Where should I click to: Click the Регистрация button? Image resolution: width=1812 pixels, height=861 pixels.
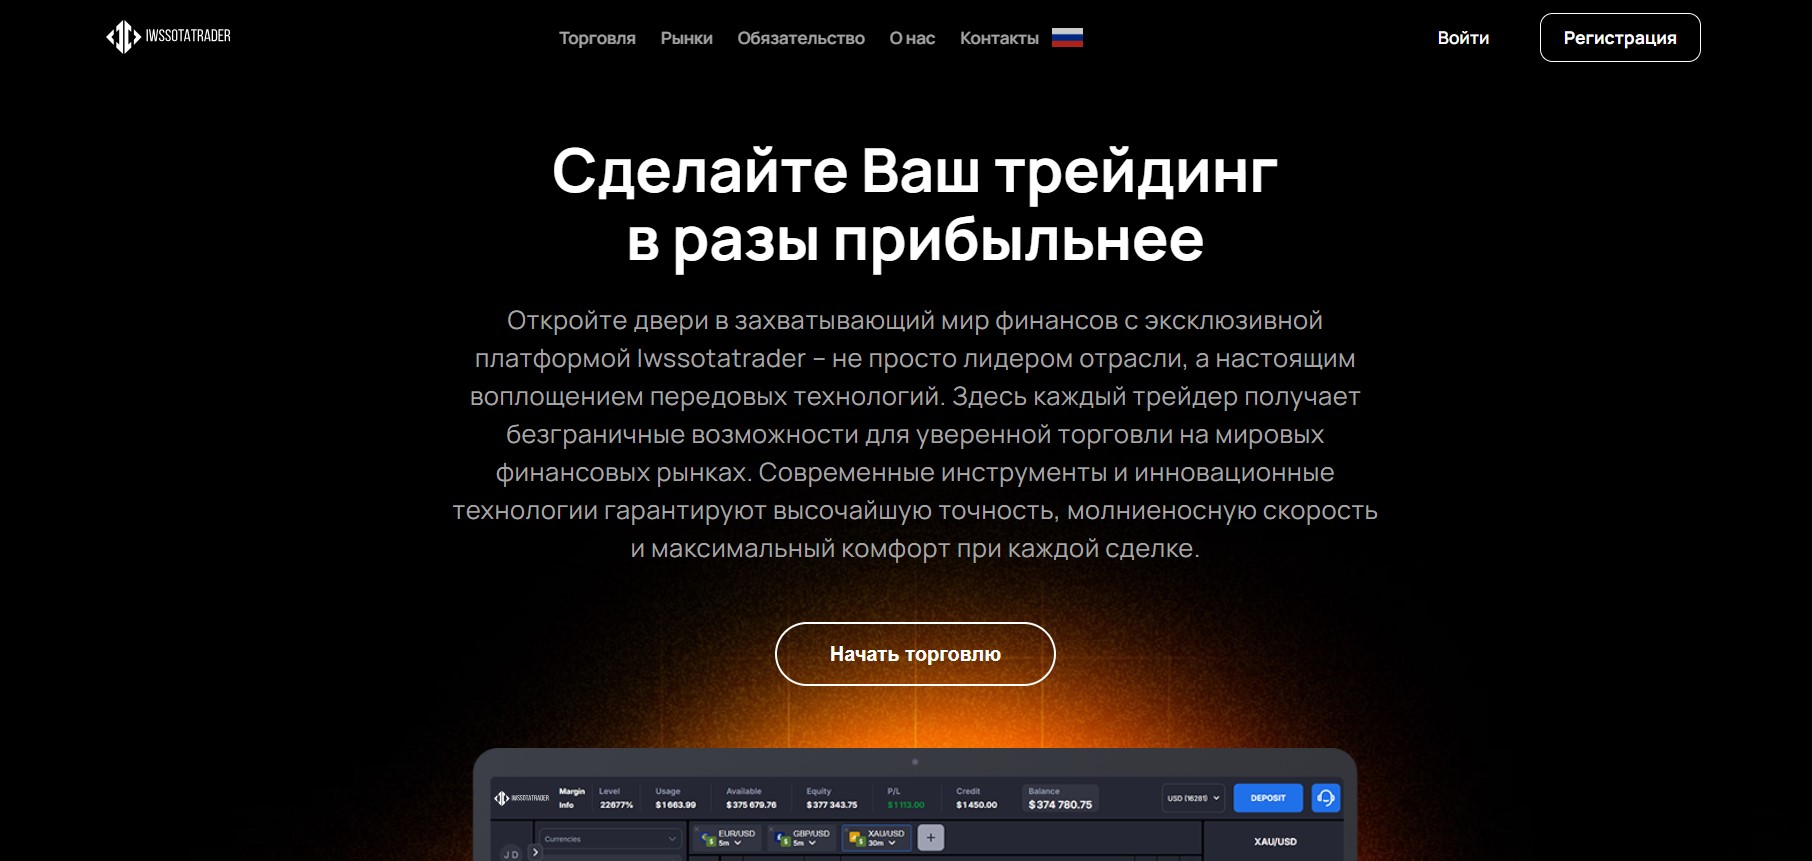(1620, 37)
